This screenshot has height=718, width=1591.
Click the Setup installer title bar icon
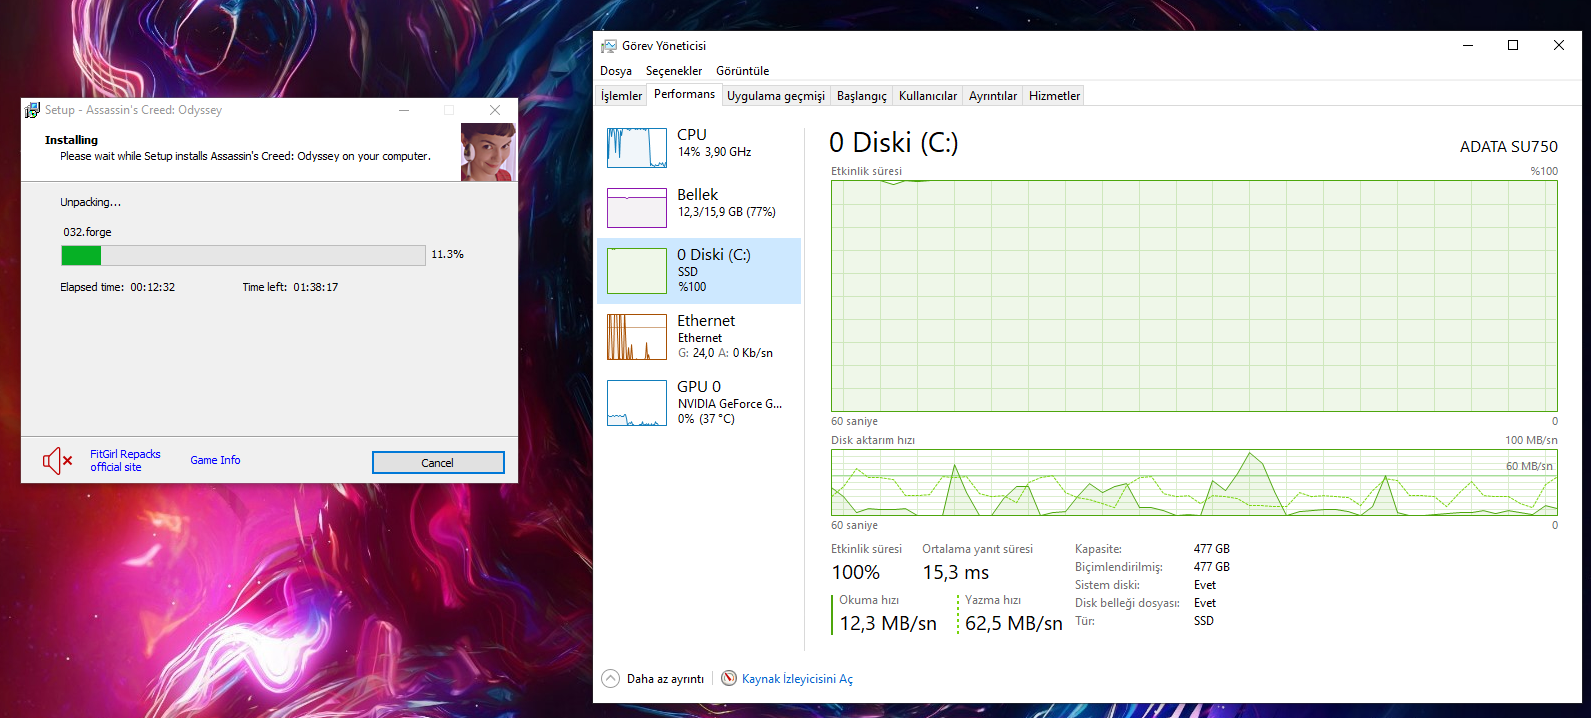coord(32,110)
